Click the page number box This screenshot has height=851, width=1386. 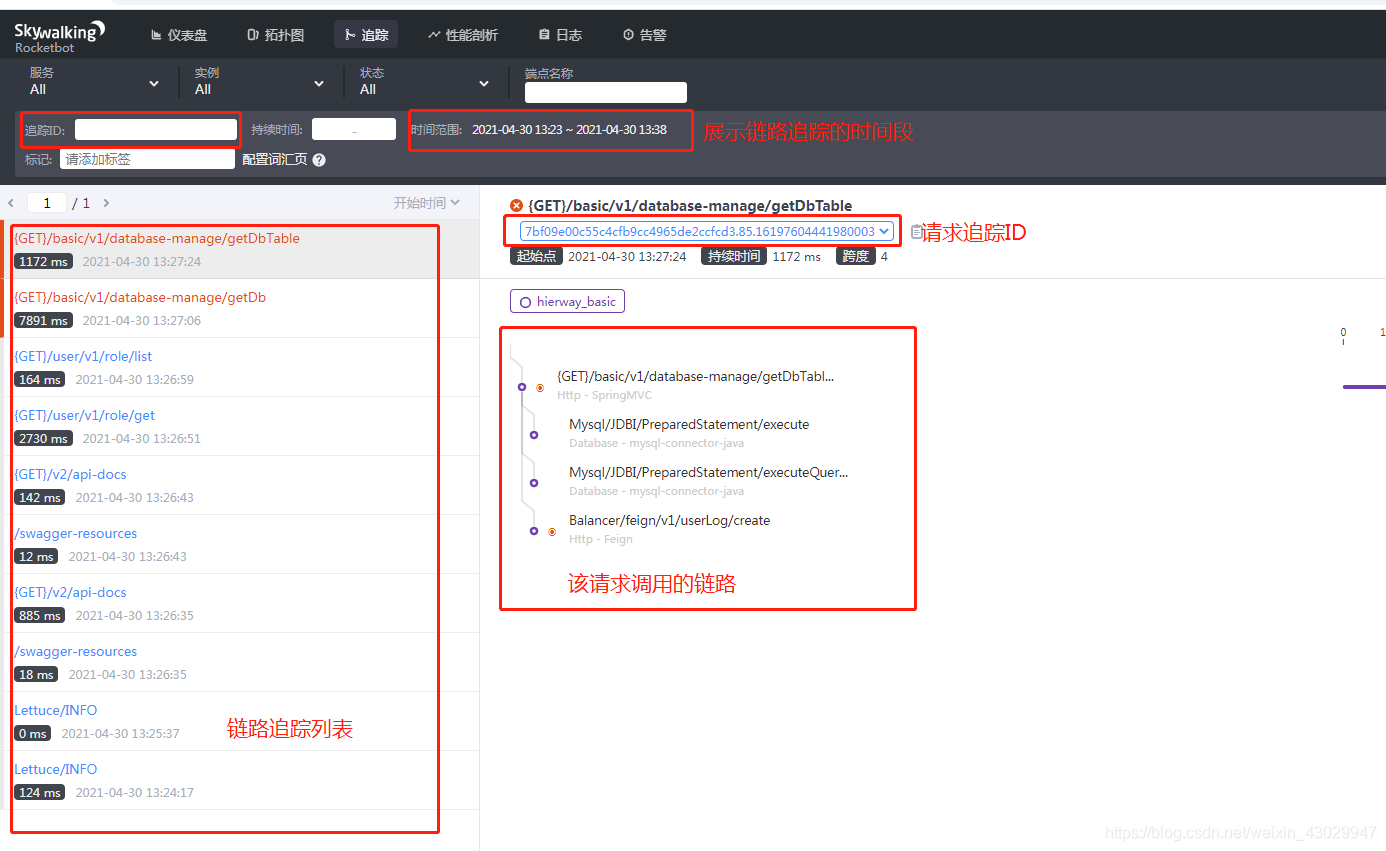(47, 203)
